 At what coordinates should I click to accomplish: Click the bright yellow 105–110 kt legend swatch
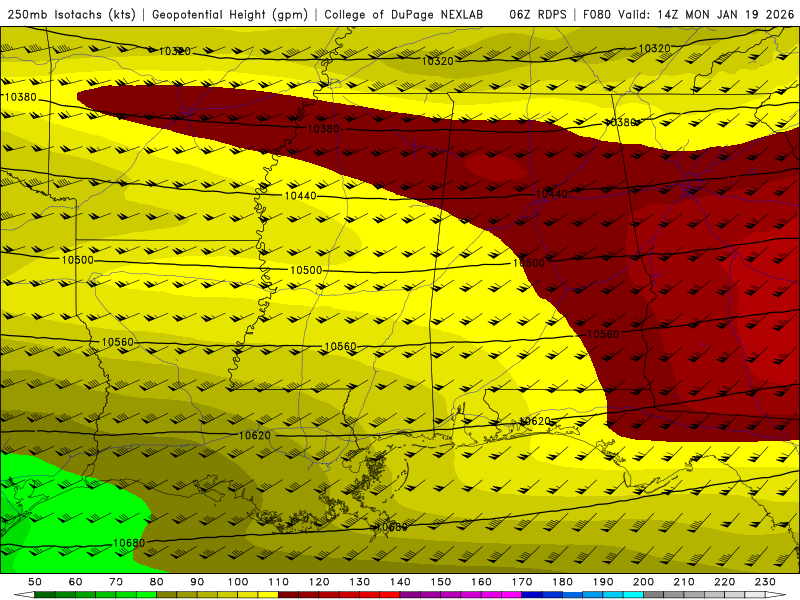(268, 595)
